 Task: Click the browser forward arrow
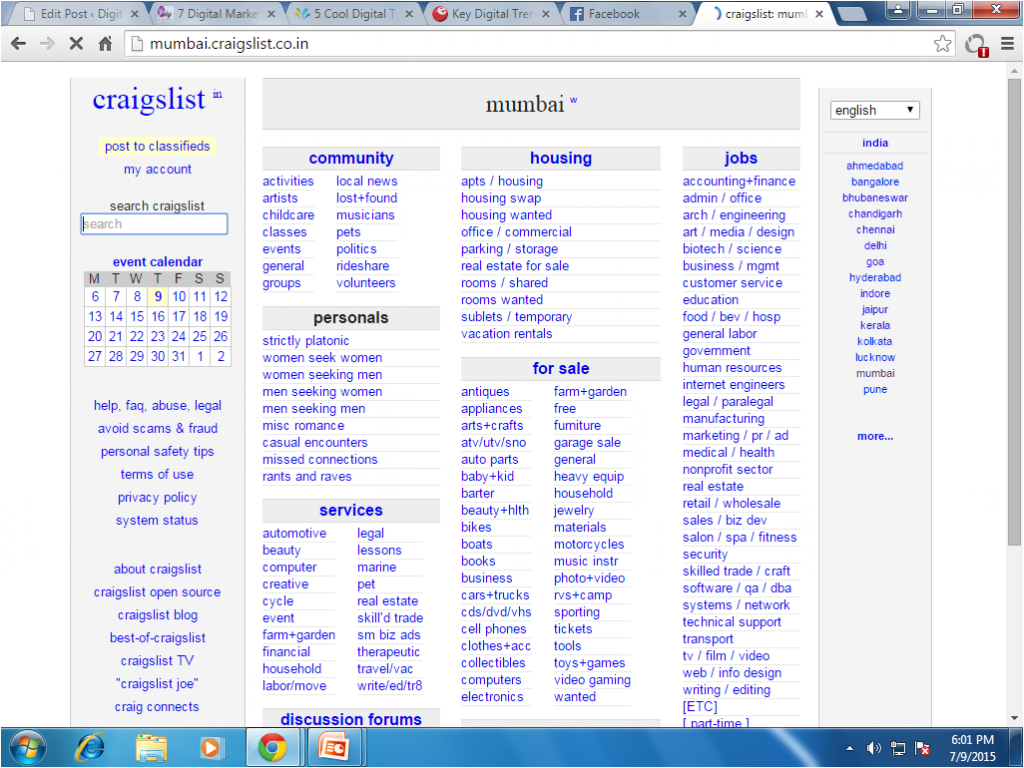point(48,44)
